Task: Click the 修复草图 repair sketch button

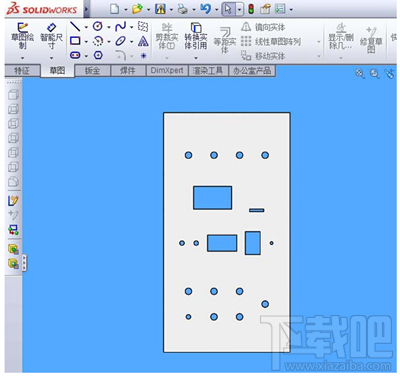Action: click(x=371, y=39)
